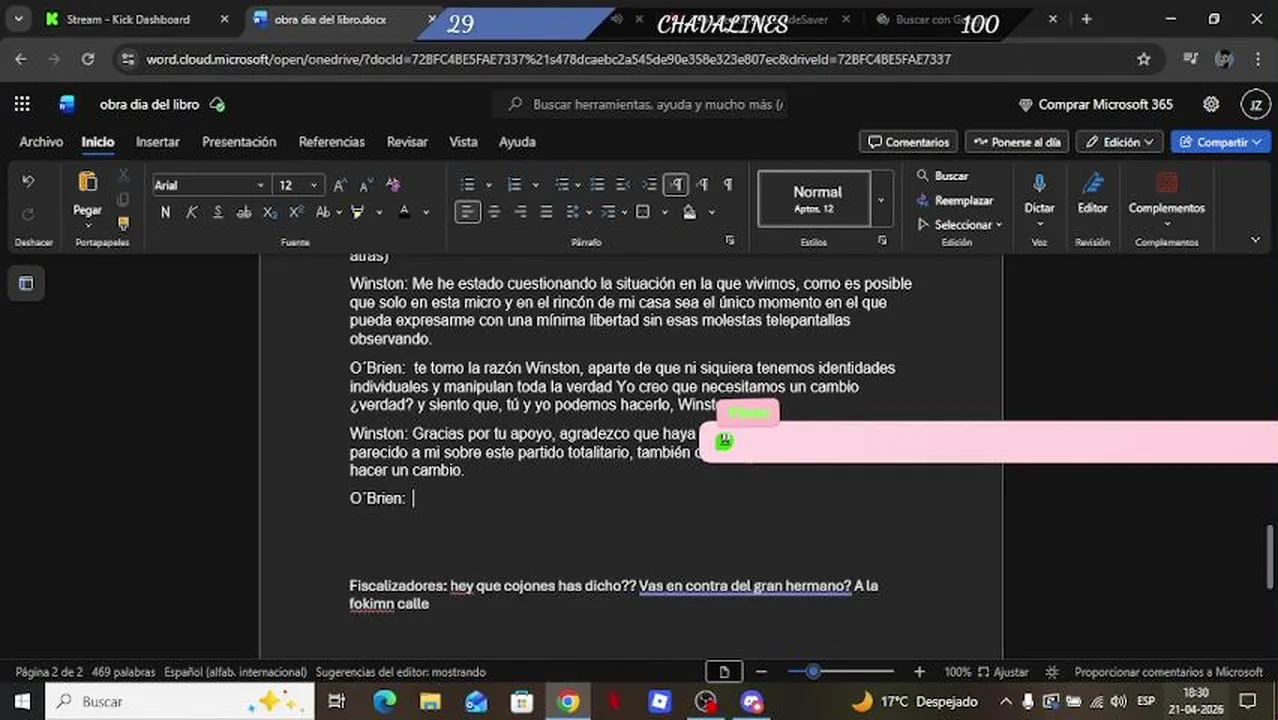Switch to the Referencias tab
Image resolution: width=1278 pixels, height=720 pixels.
click(331, 142)
